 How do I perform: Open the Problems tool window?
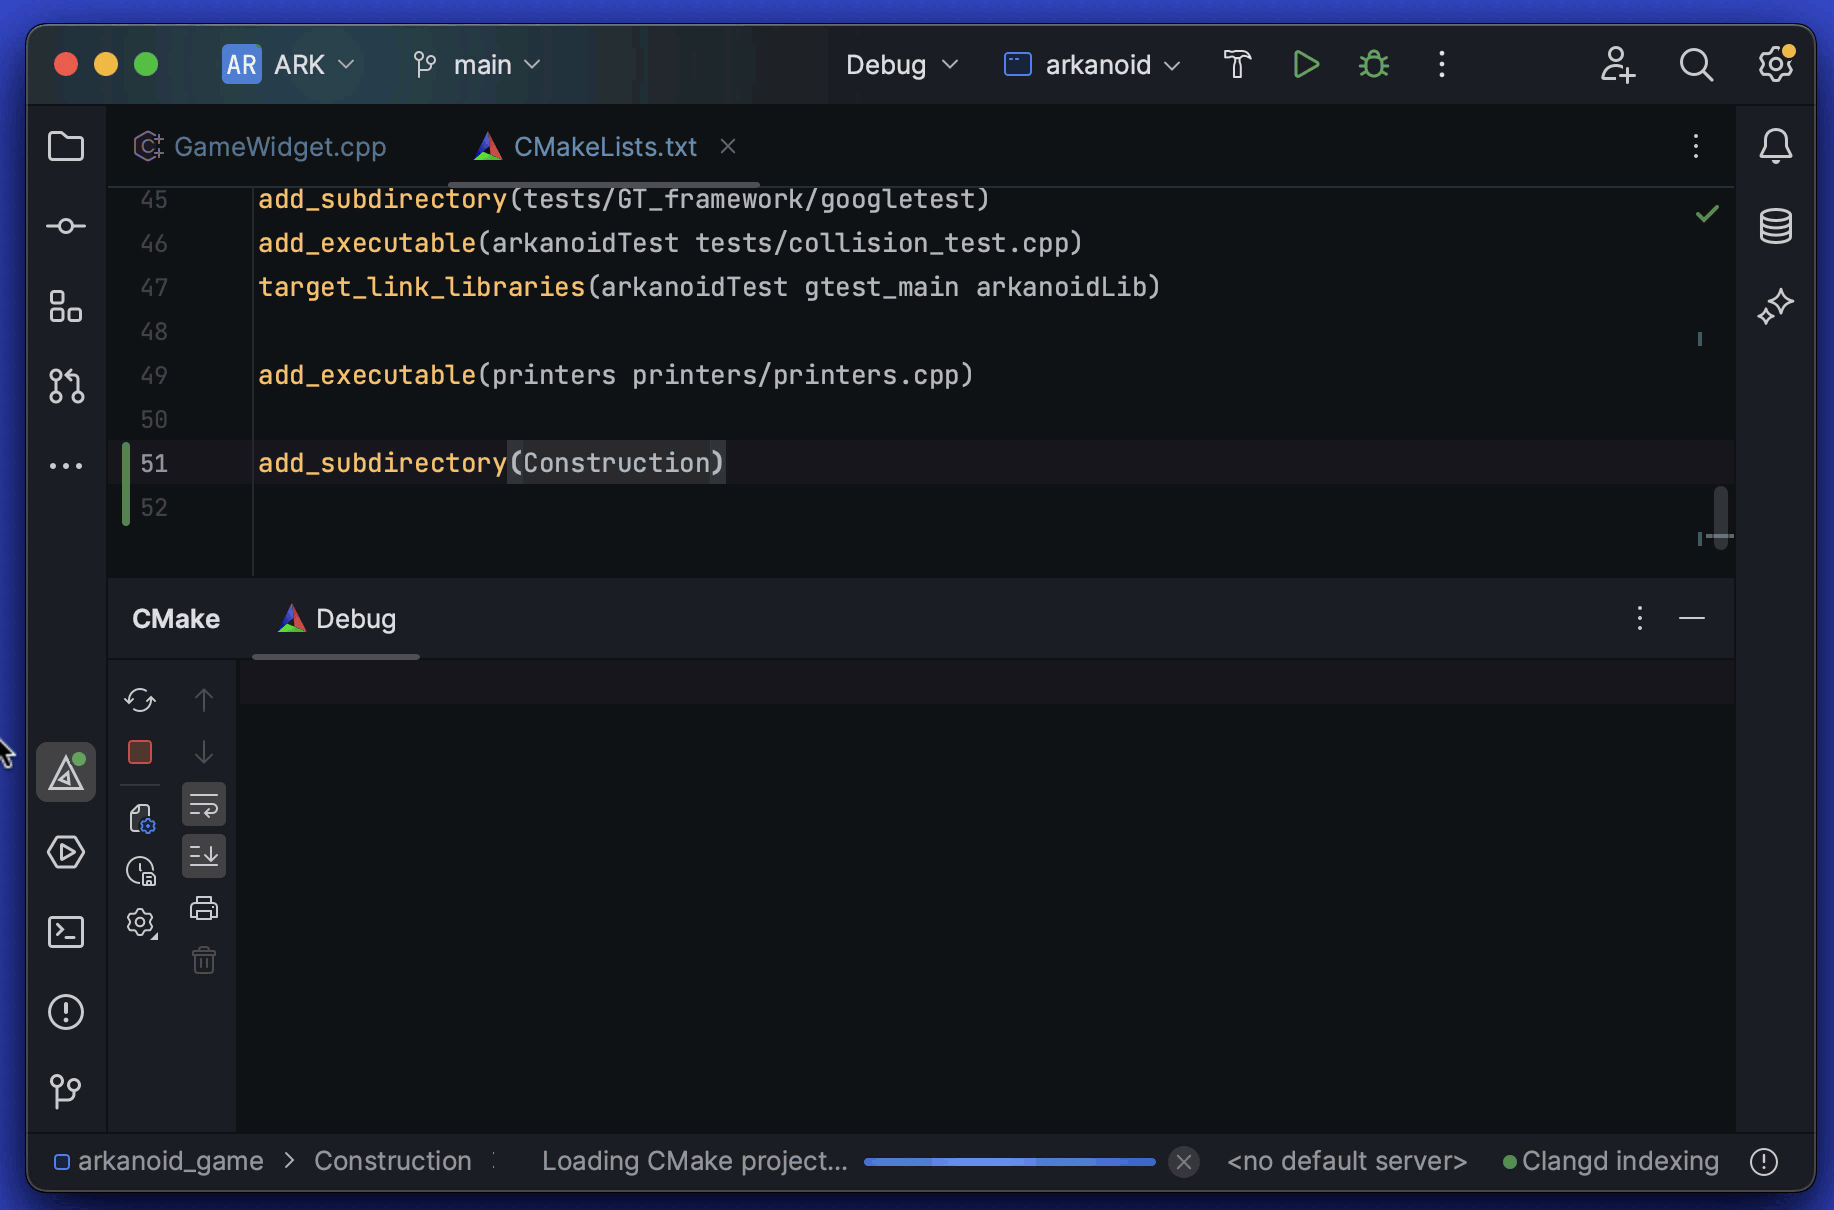[x=65, y=1012]
